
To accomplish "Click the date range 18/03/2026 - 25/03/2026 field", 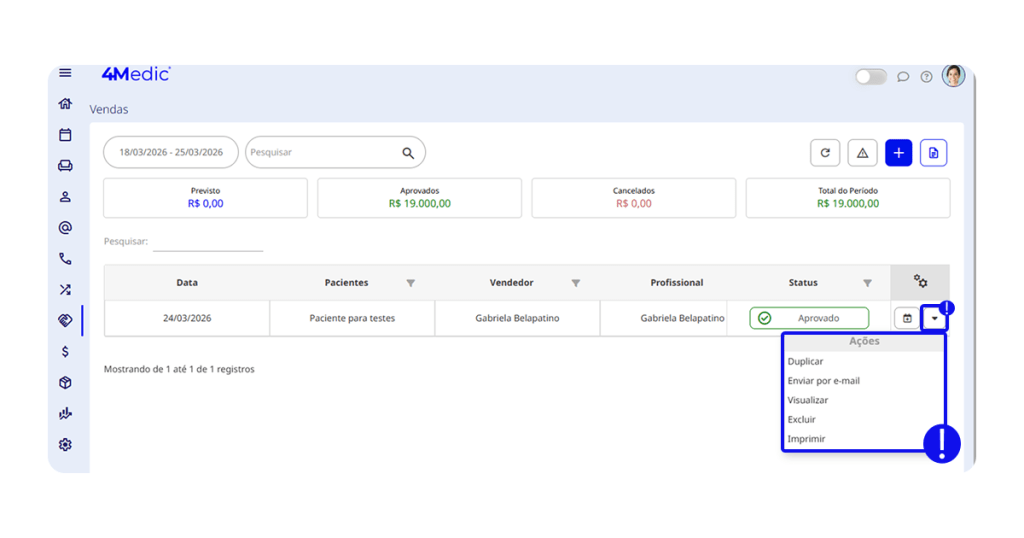I will click(x=171, y=153).
